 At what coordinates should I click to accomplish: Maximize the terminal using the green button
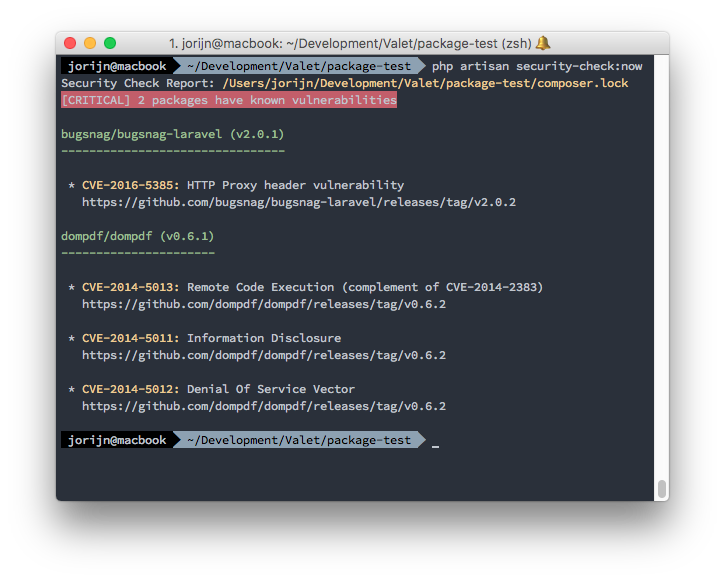click(110, 43)
